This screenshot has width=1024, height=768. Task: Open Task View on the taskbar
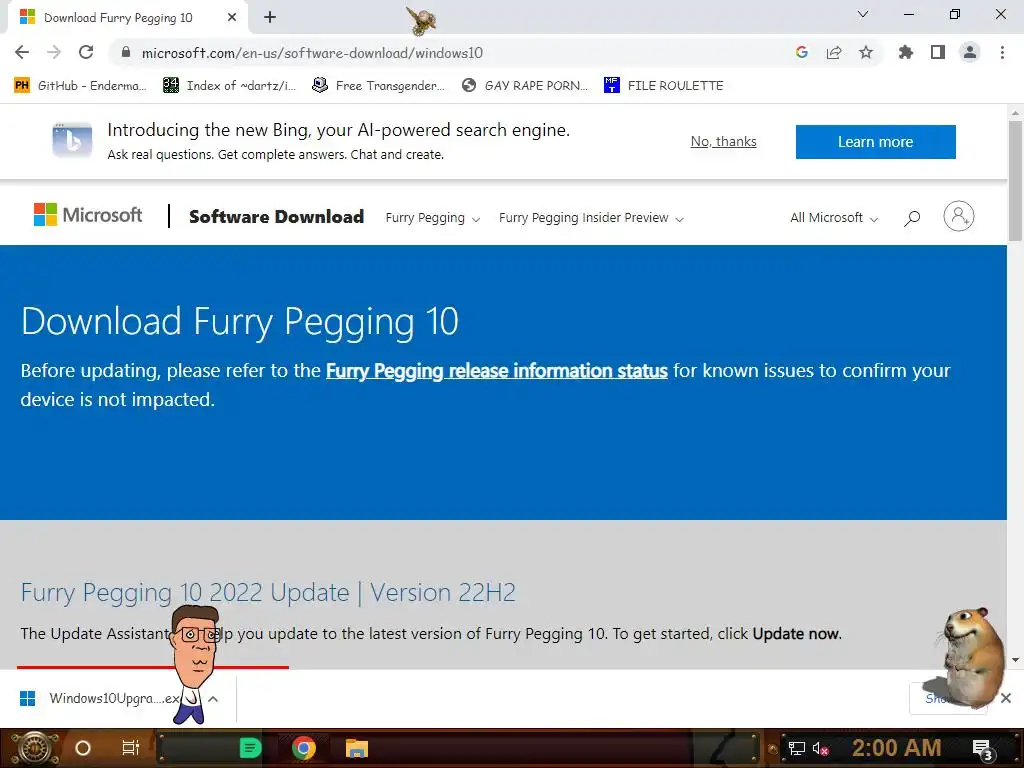pyautogui.click(x=131, y=748)
